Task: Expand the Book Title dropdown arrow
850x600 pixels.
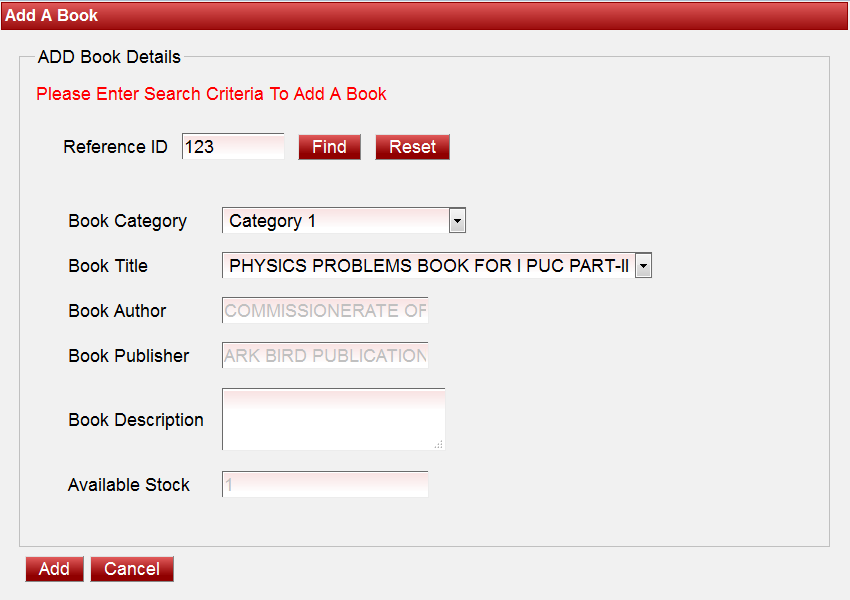Action: click(x=643, y=266)
